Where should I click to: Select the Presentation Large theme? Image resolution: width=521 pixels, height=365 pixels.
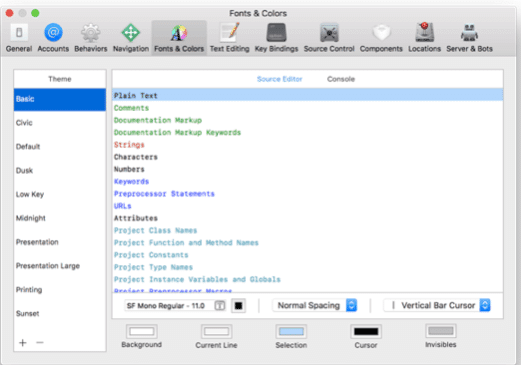coord(60,266)
